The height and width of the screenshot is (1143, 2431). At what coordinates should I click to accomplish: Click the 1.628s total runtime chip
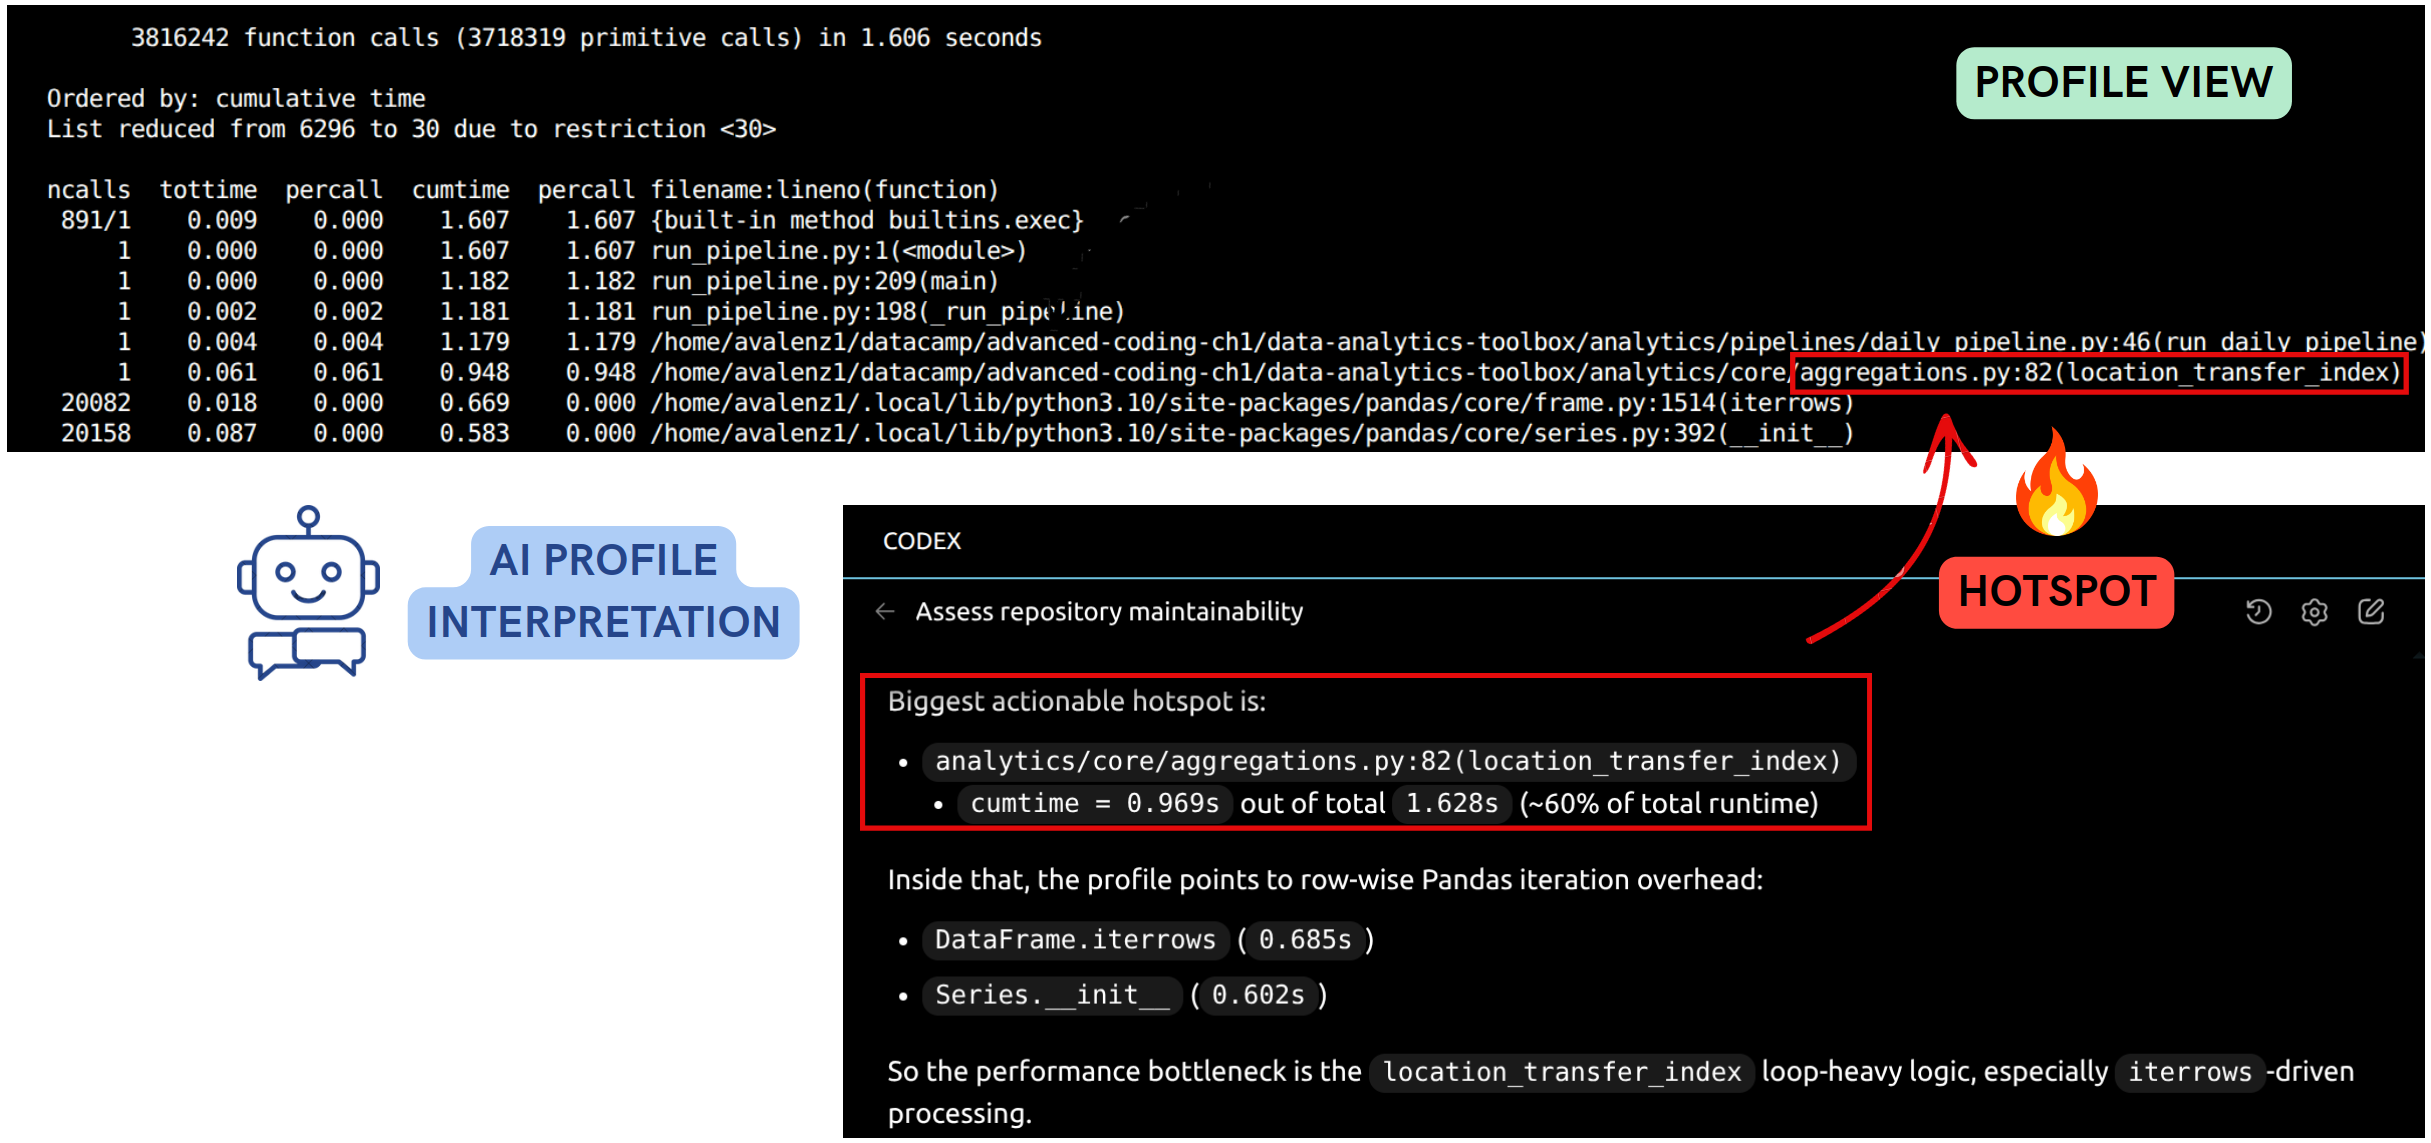[1452, 804]
